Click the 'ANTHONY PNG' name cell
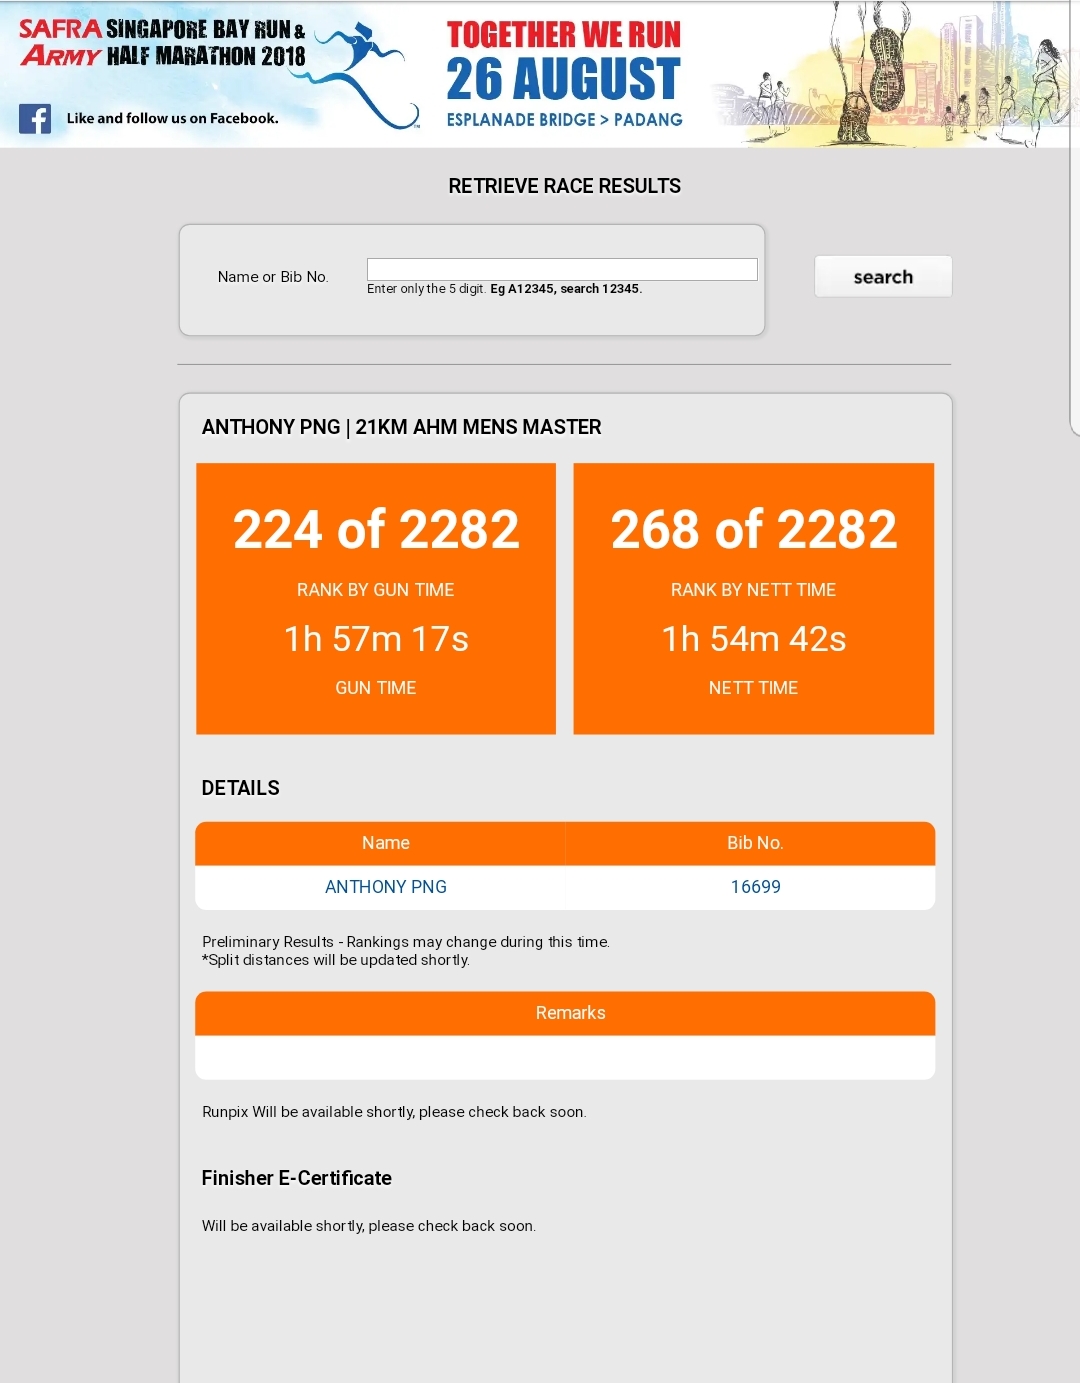Viewport: 1080px width, 1383px height. 386,887
